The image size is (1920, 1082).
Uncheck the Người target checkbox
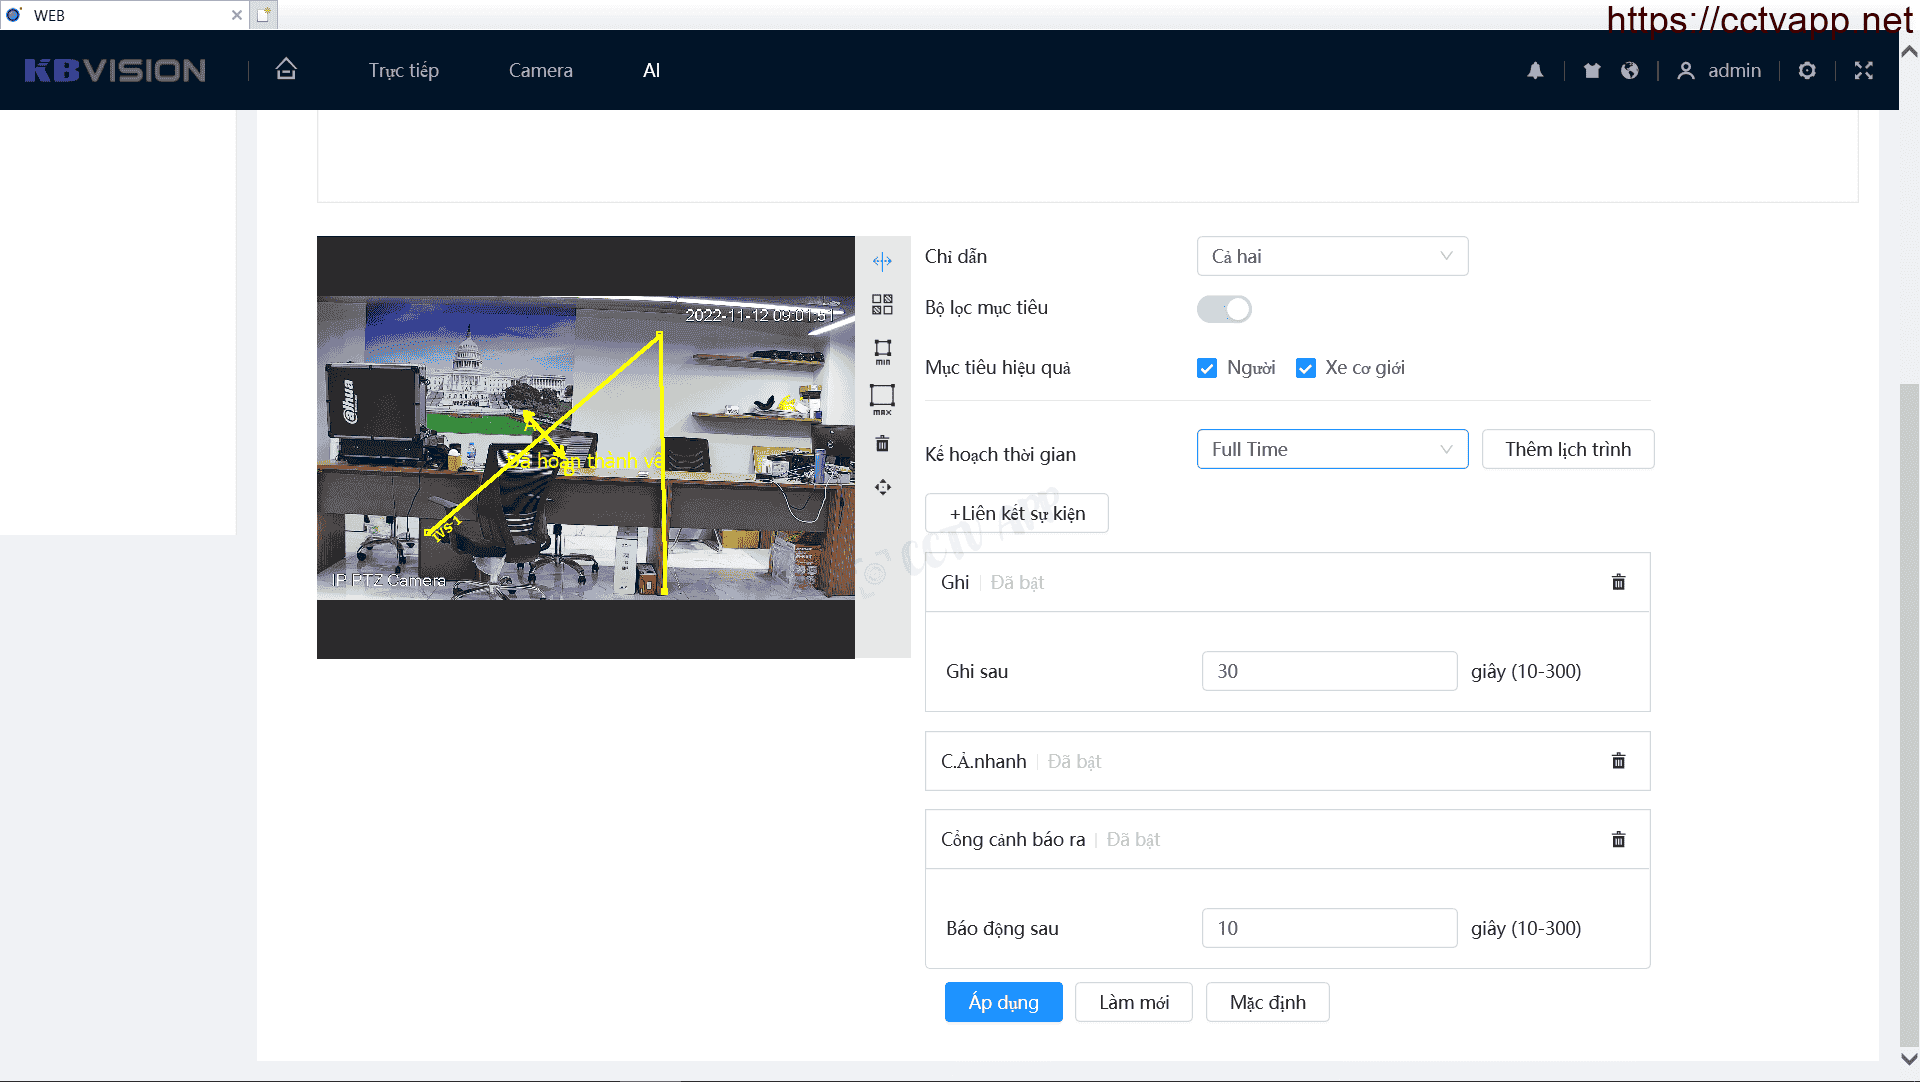[x=1207, y=368]
